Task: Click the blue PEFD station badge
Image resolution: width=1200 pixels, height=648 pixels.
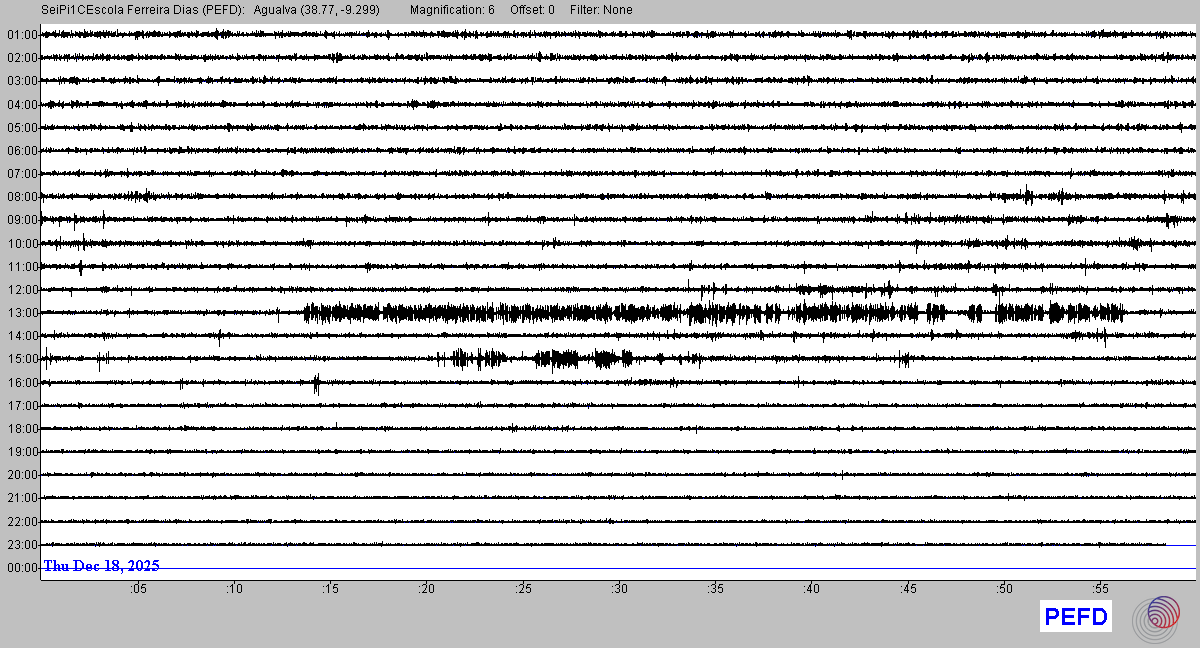Action: point(1076,617)
